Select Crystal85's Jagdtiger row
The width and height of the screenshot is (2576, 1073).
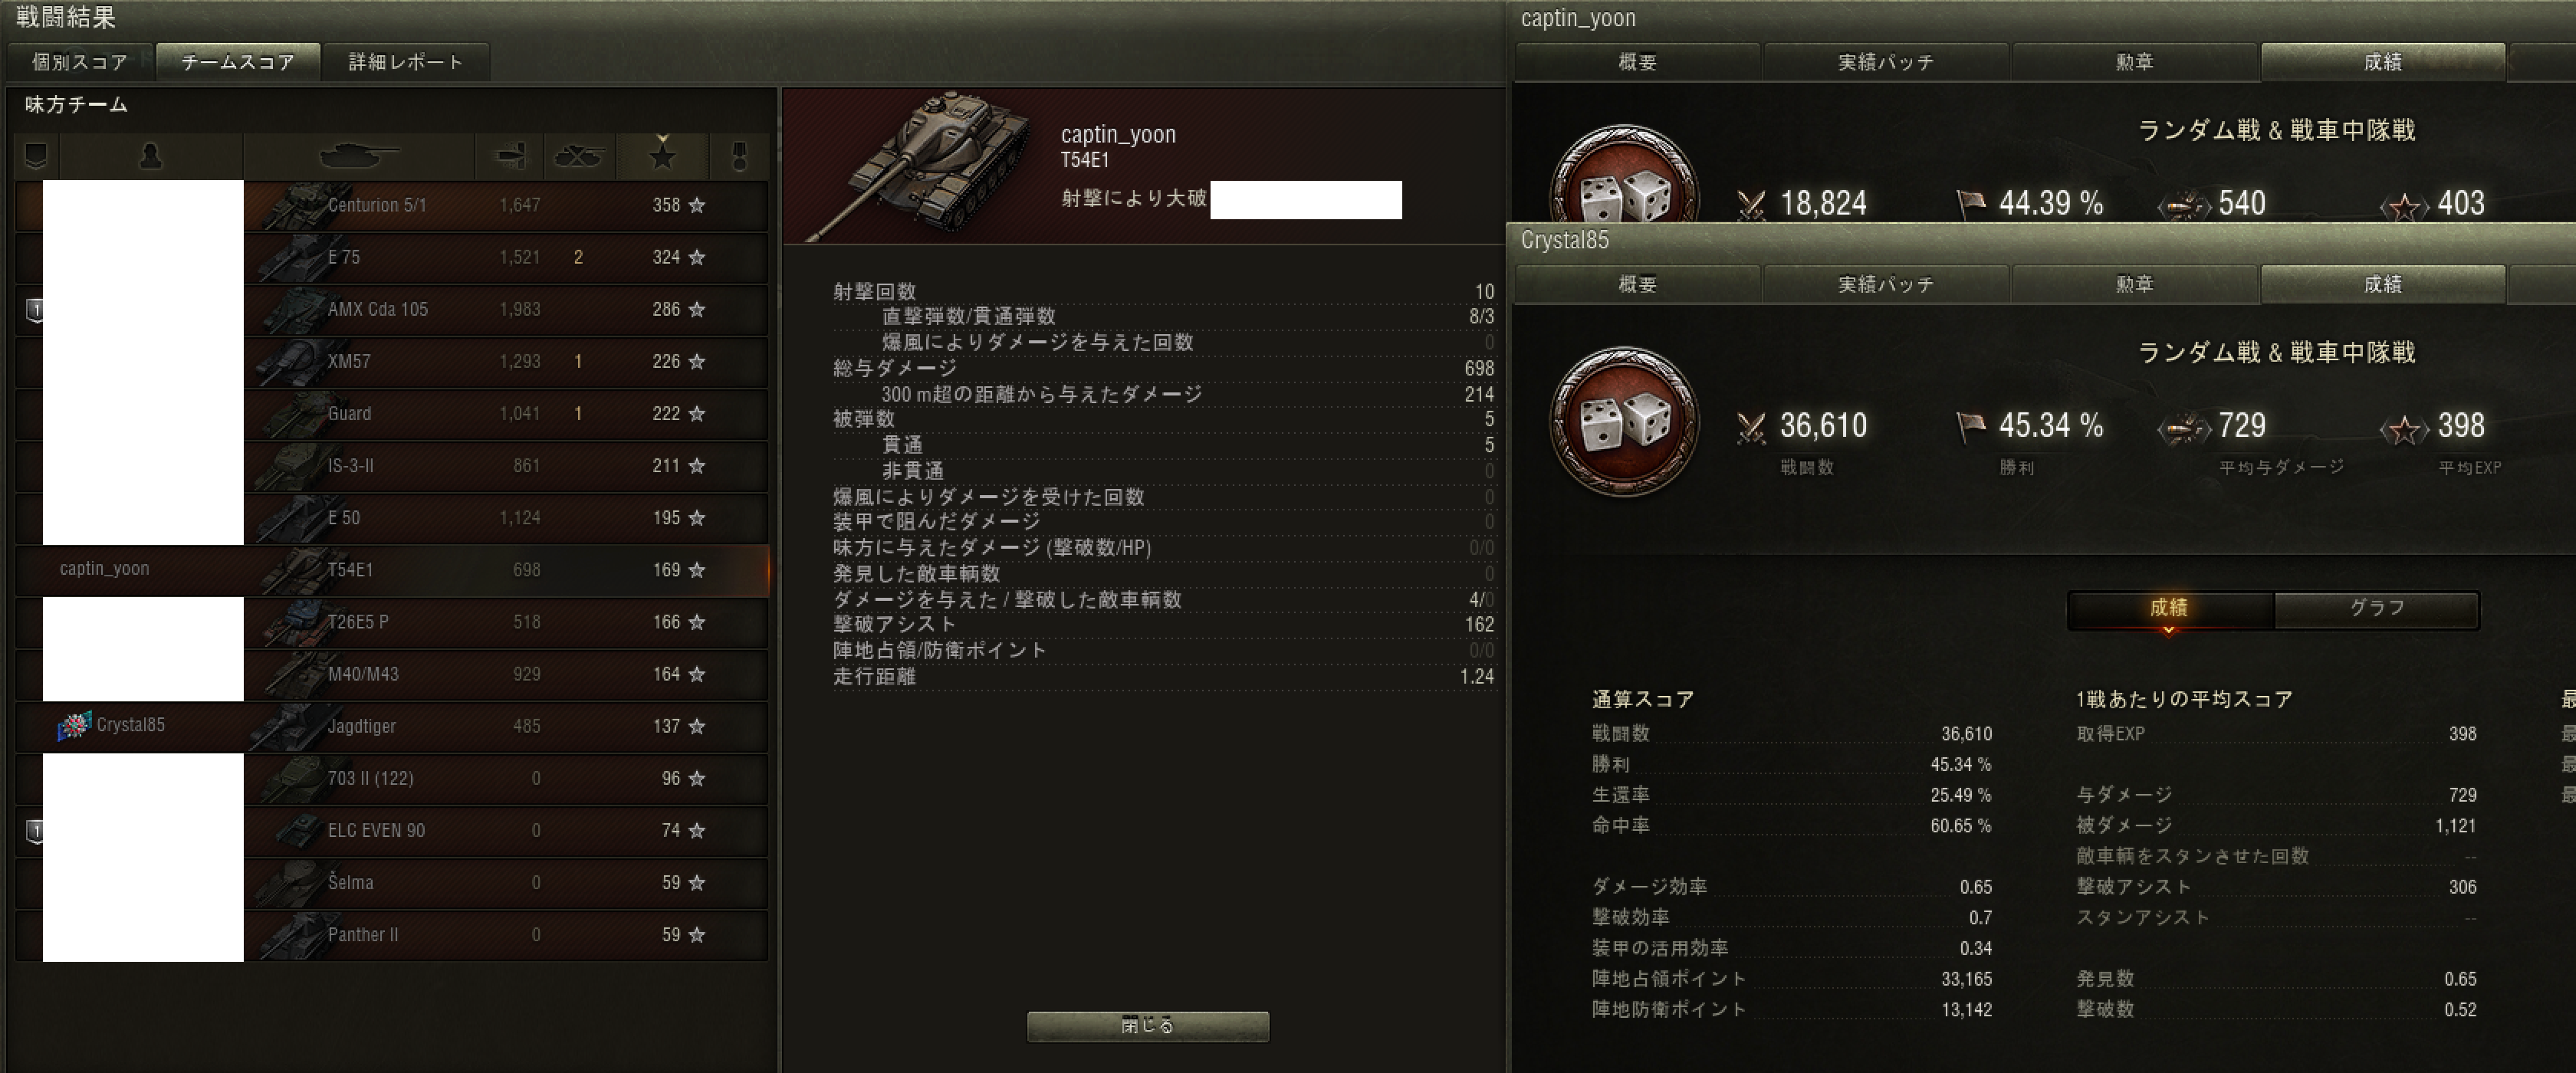coord(392,726)
